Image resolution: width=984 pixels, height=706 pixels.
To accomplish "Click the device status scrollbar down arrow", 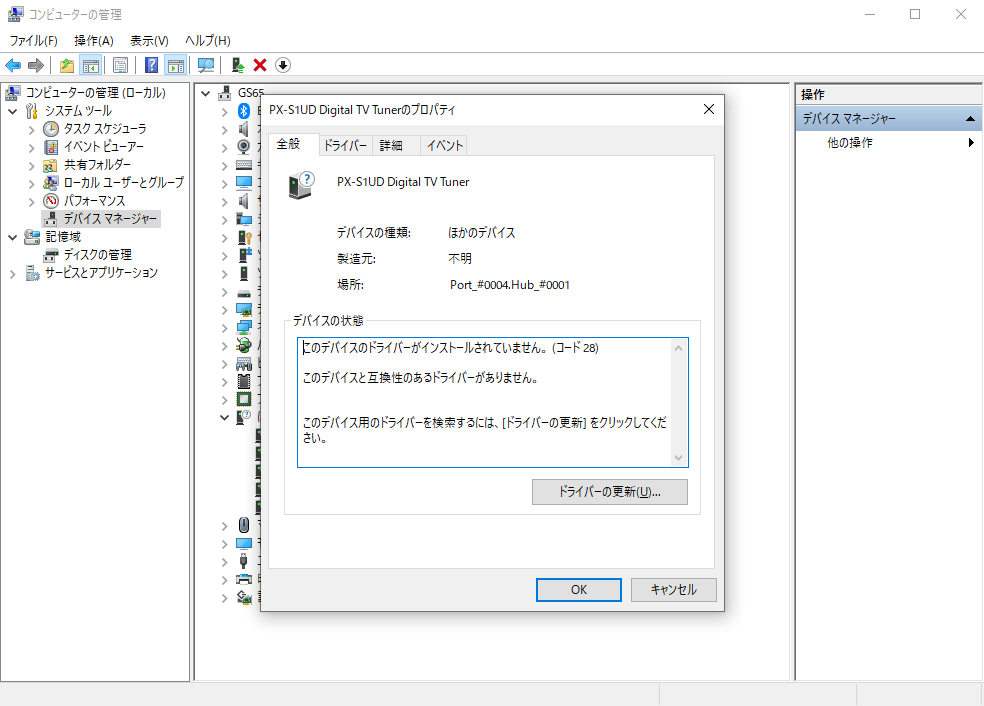I will click(x=678, y=458).
